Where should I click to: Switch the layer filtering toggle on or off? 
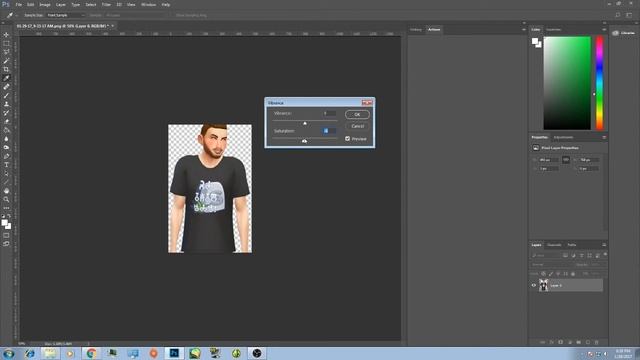[605, 254]
